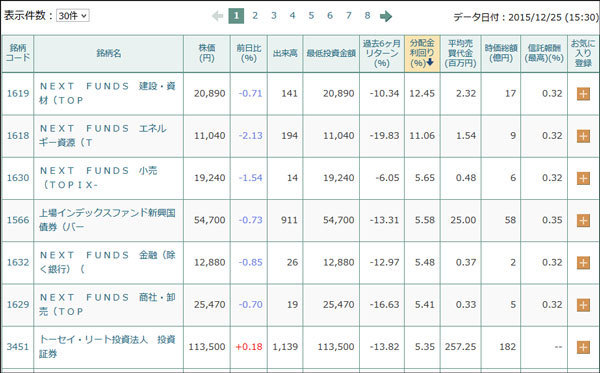Viewport: 600px width, 373px height.
Task: Go to page 8
Action: pos(367,16)
